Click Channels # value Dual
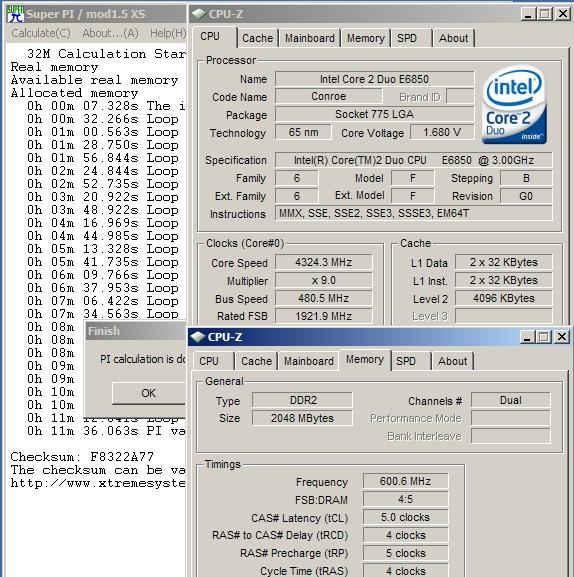Viewport: 574px width, 577px height. tap(511, 400)
